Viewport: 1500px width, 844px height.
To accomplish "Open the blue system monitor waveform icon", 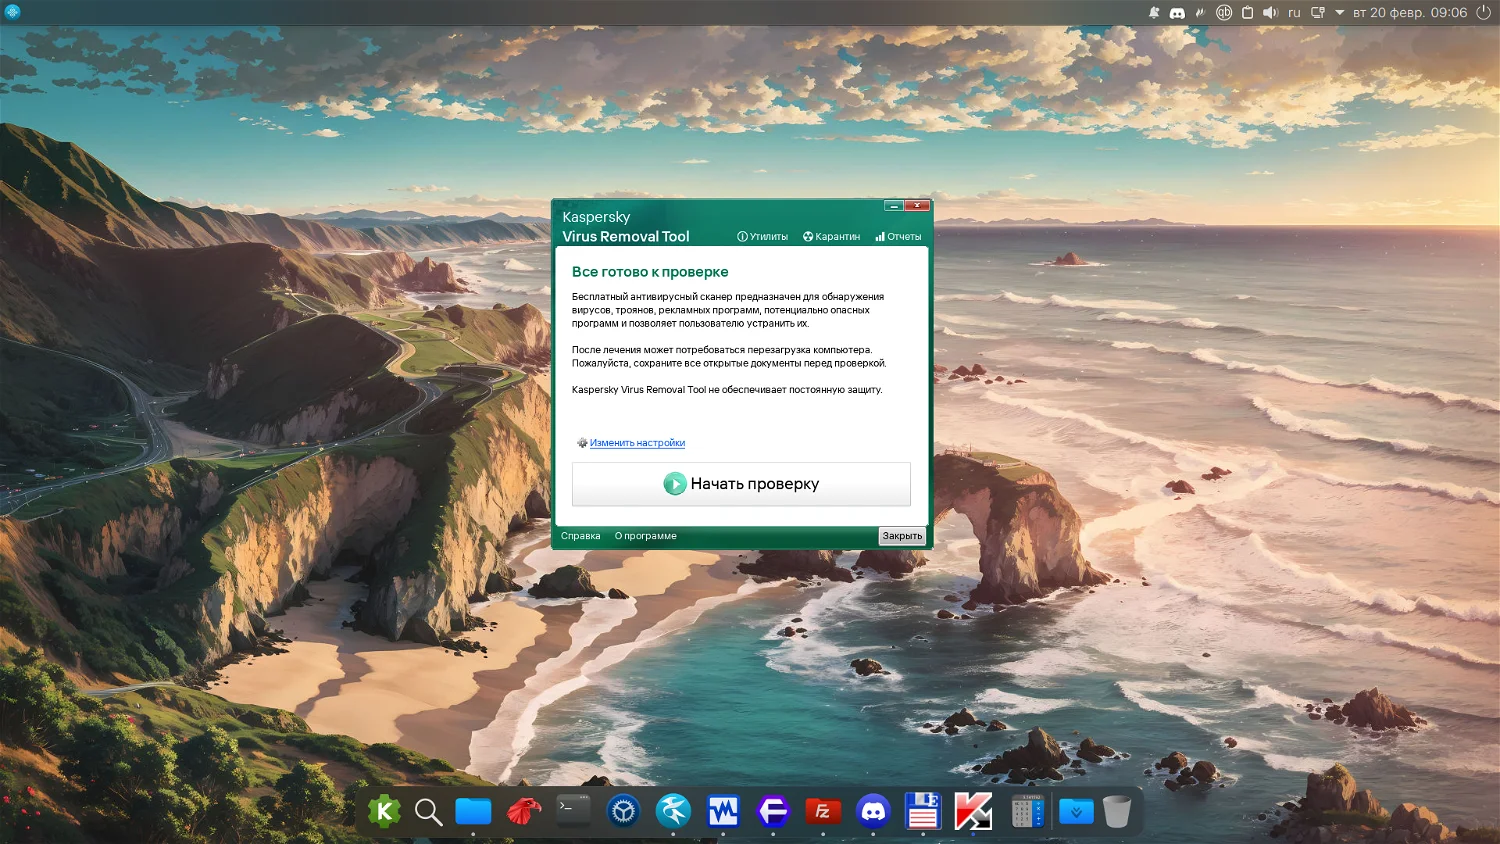I will pos(723,811).
